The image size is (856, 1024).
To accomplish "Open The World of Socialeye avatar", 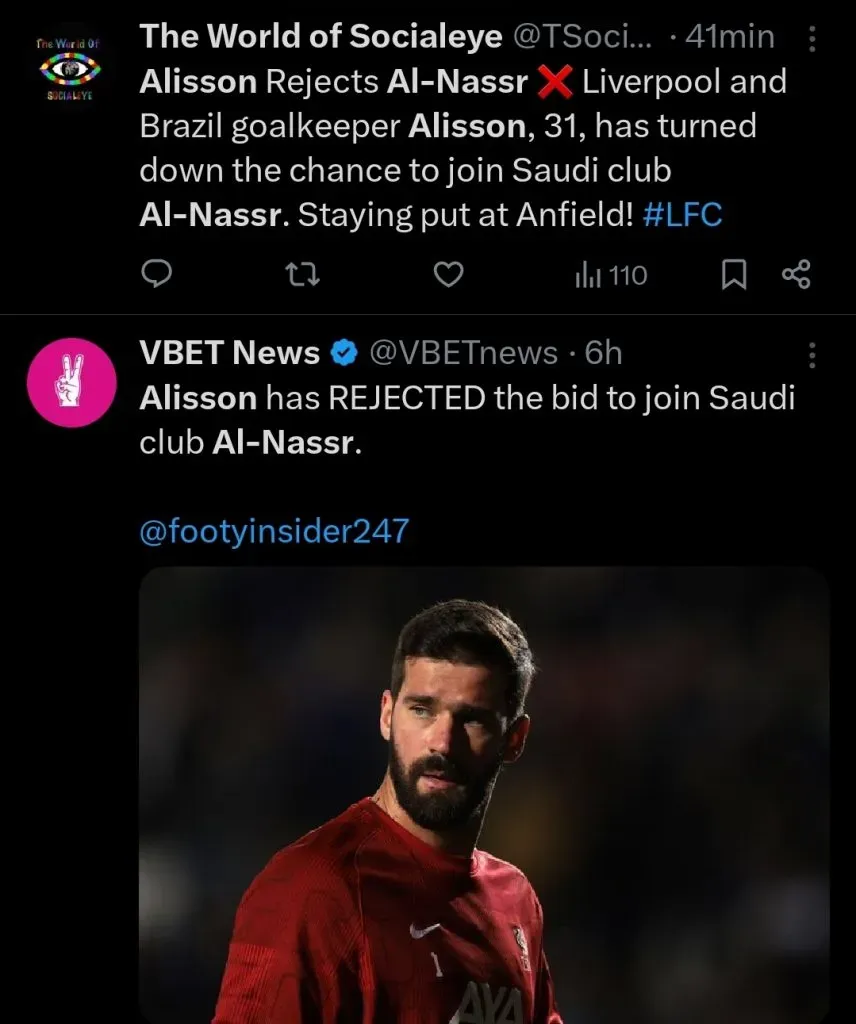I will click(68, 68).
